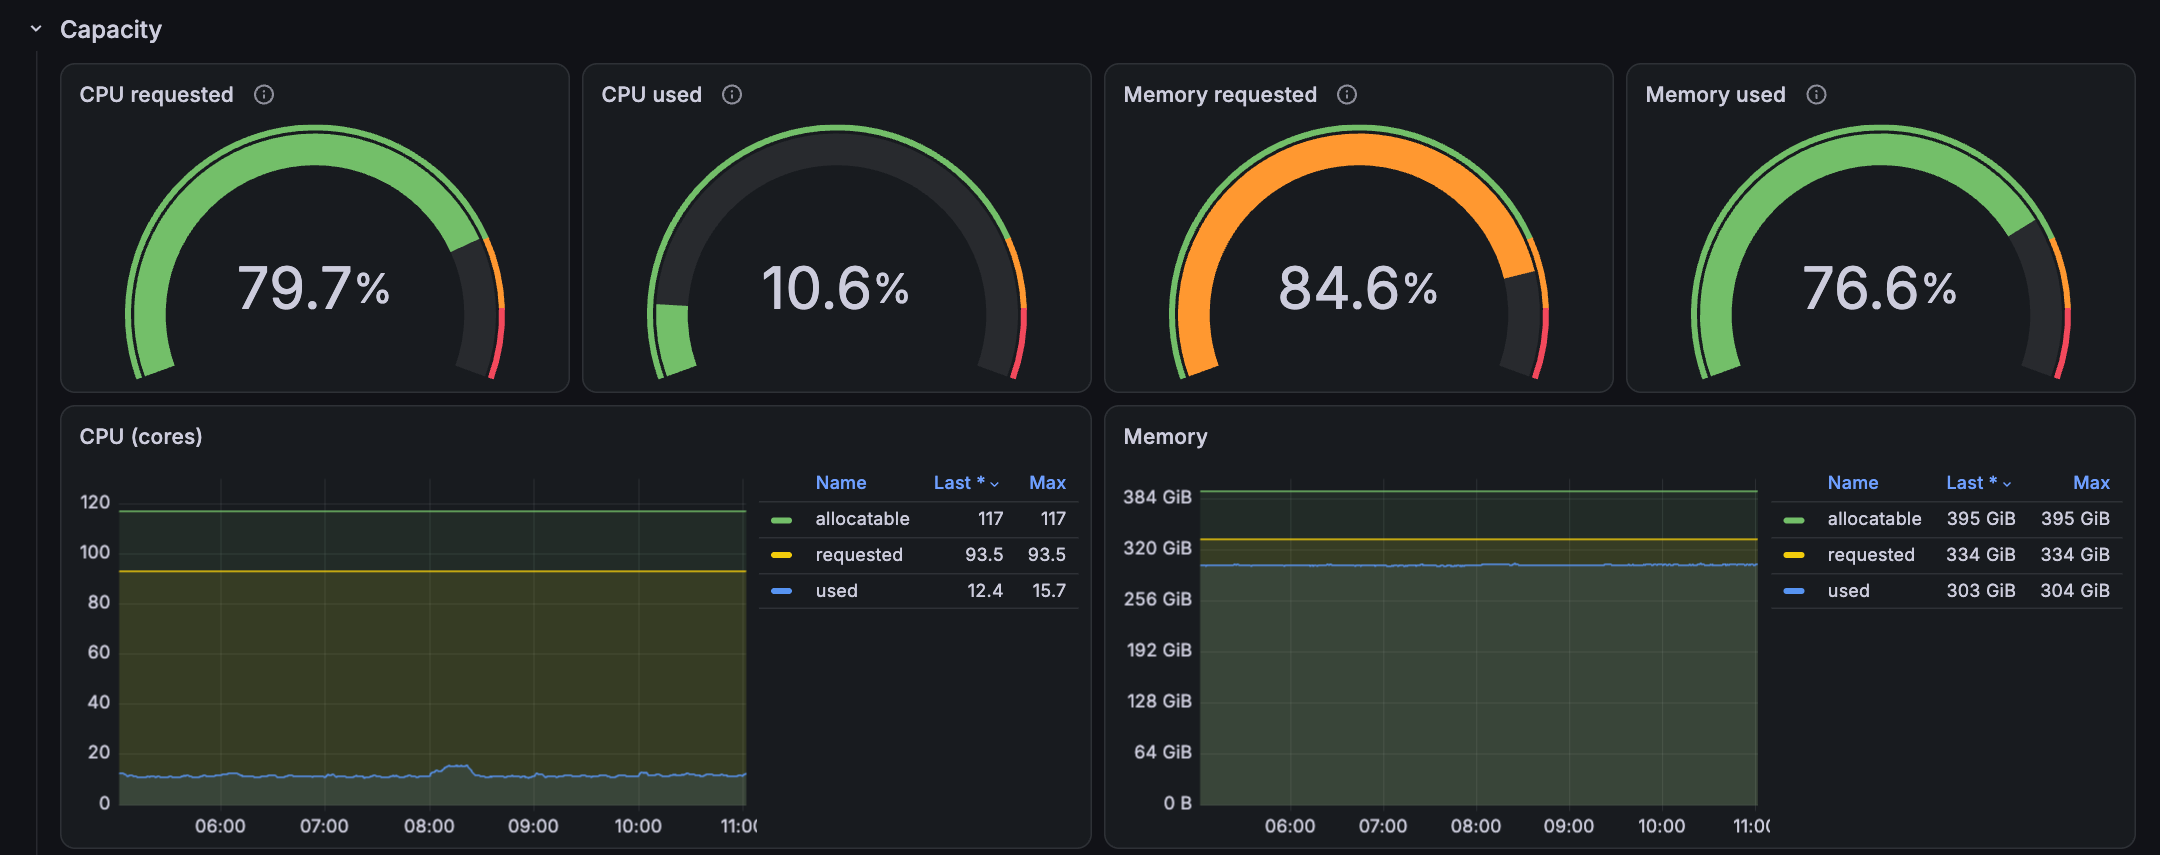The image size is (2160, 855).
Task: Click the 384 GiB label on Memory axis
Action: (1157, 497)
